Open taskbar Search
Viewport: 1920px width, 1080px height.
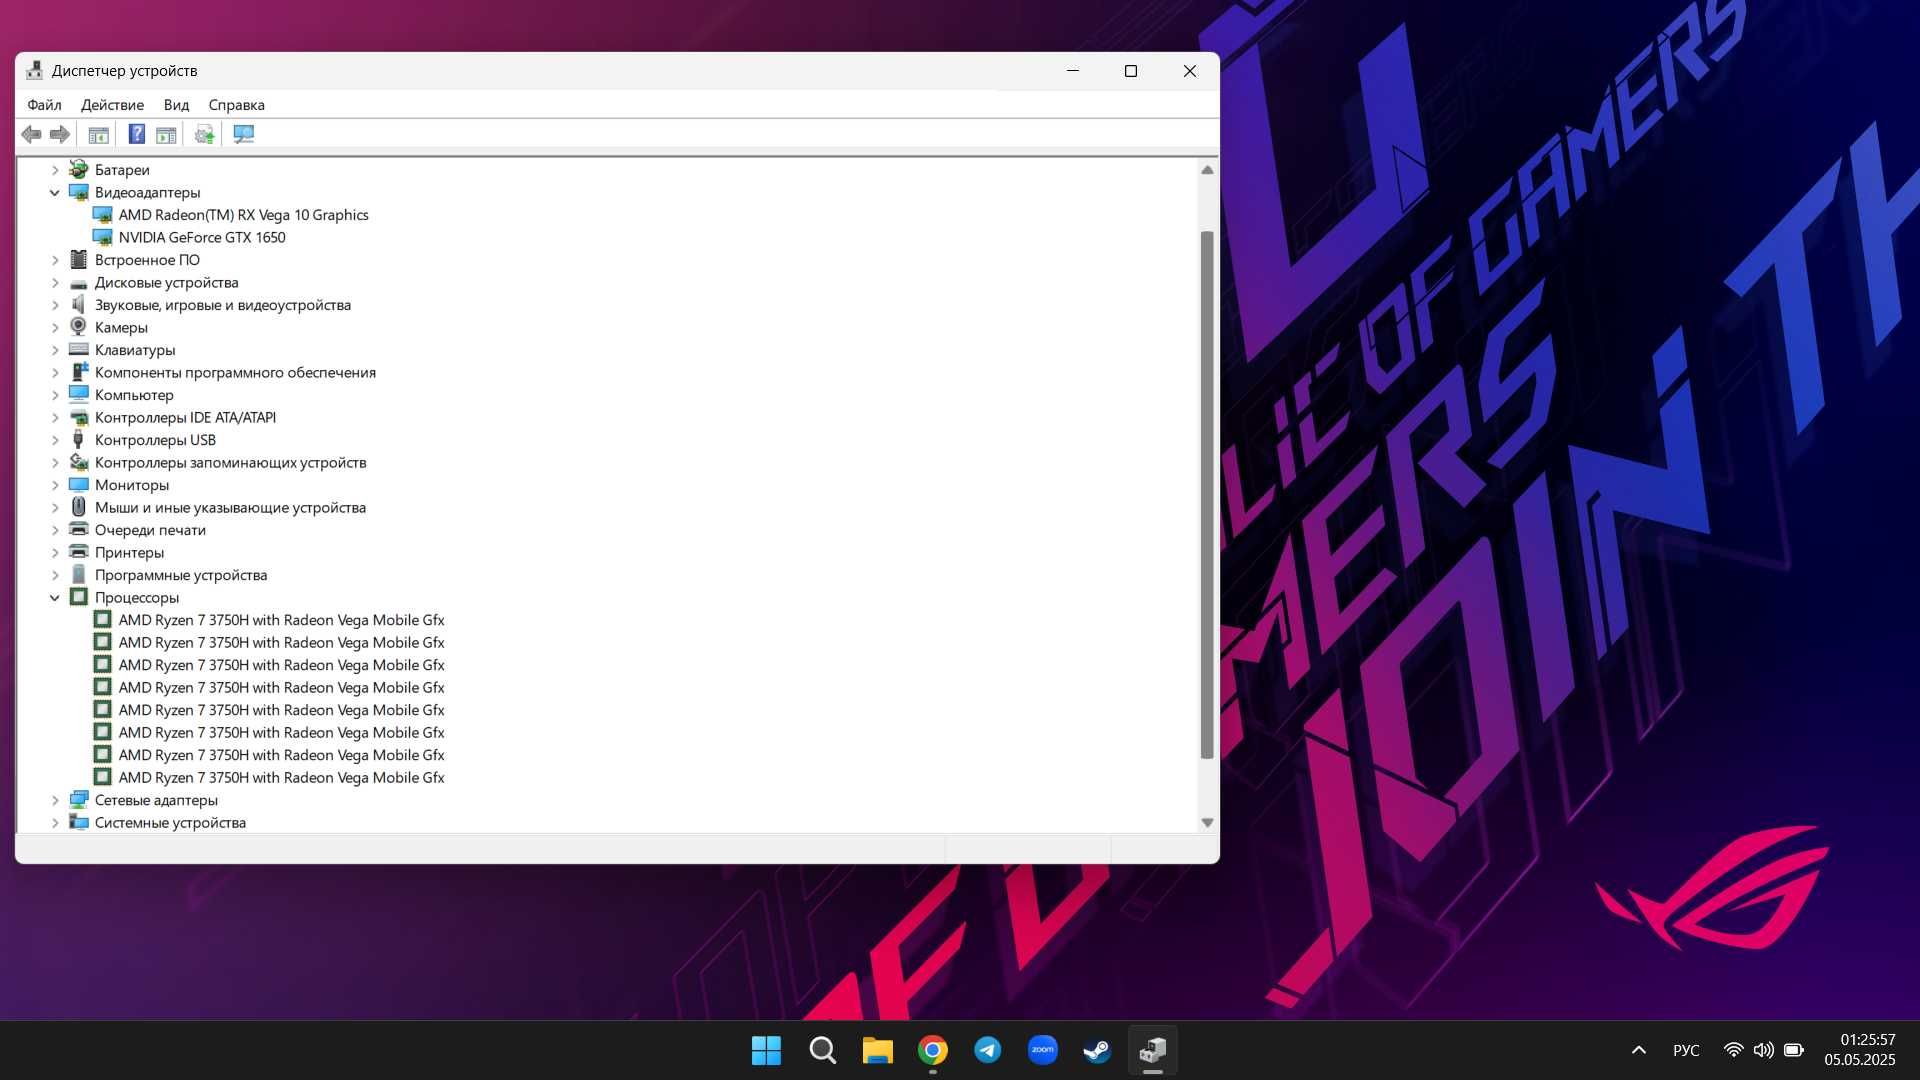point(822,1050)
